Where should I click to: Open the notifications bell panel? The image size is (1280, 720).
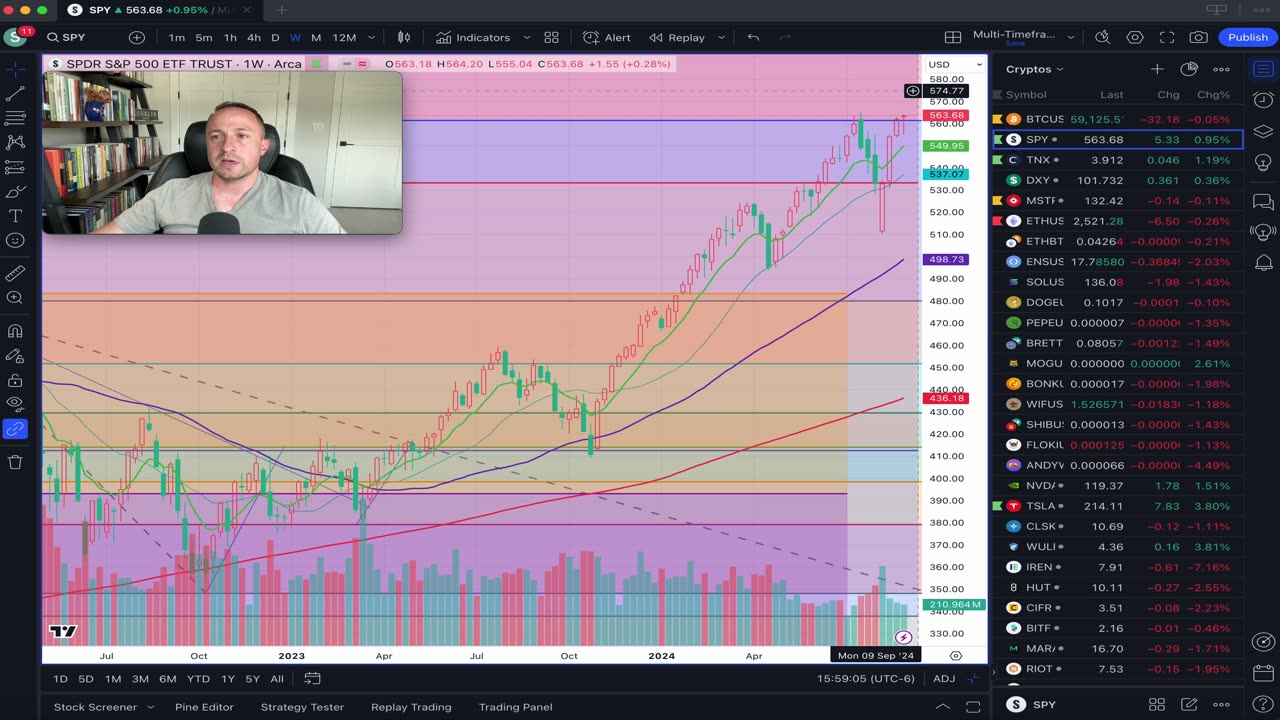coord(1263,263)
